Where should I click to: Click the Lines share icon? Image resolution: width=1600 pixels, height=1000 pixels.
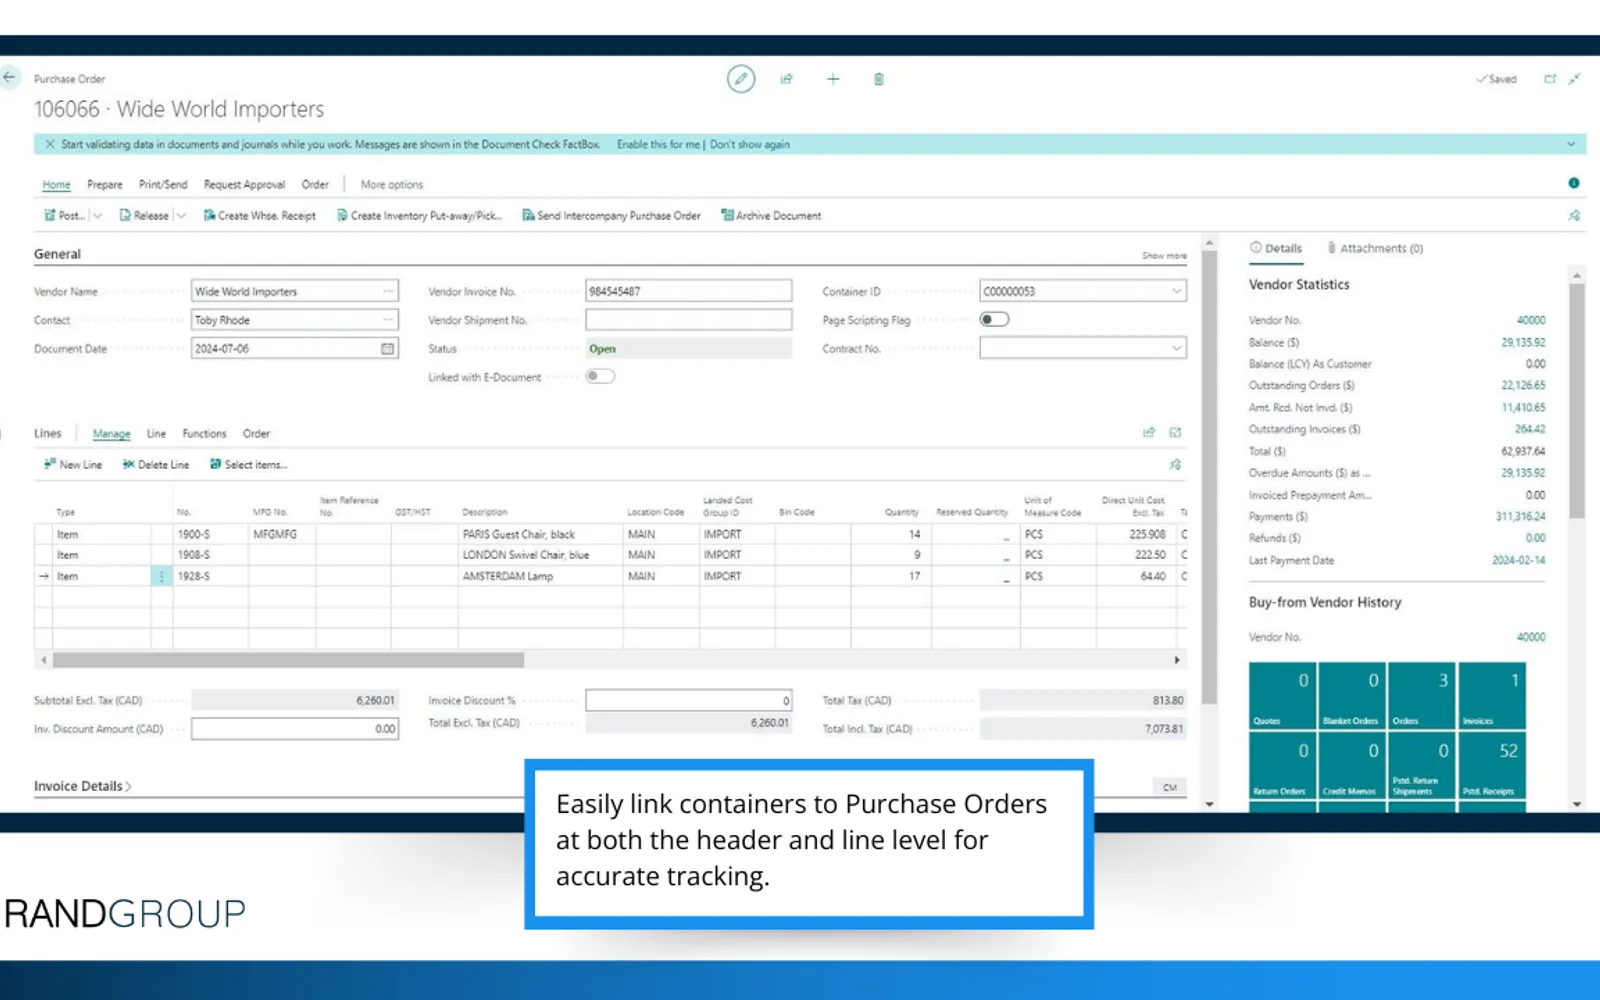1149,433
